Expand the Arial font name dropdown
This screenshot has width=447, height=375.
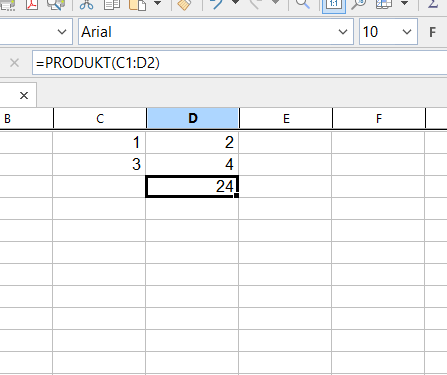pyautogui.click(x=343, y=32)
